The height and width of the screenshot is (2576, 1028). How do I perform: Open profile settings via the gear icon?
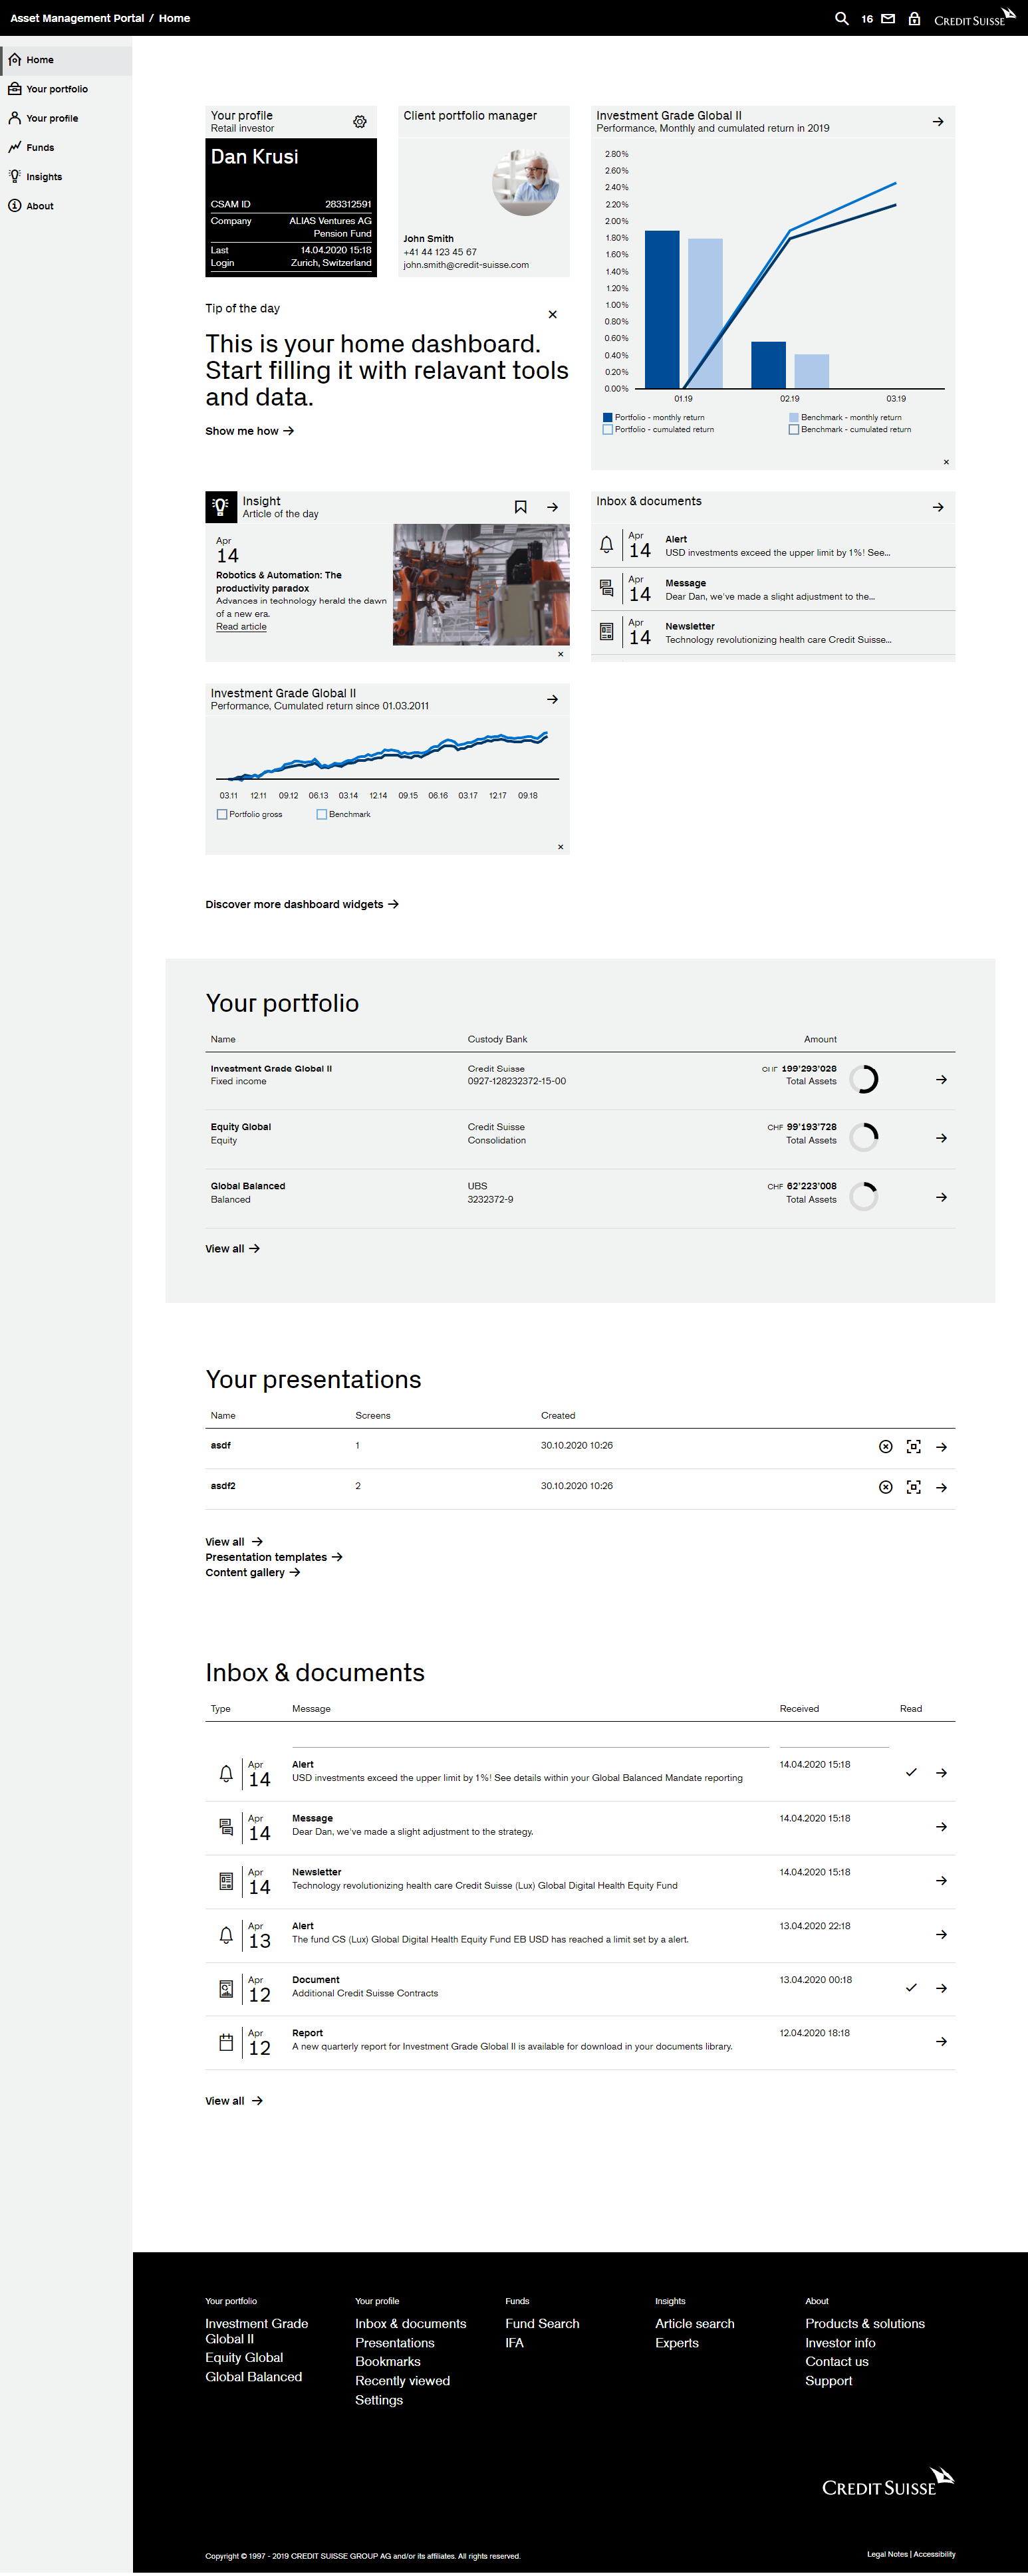tap(359, 122)
